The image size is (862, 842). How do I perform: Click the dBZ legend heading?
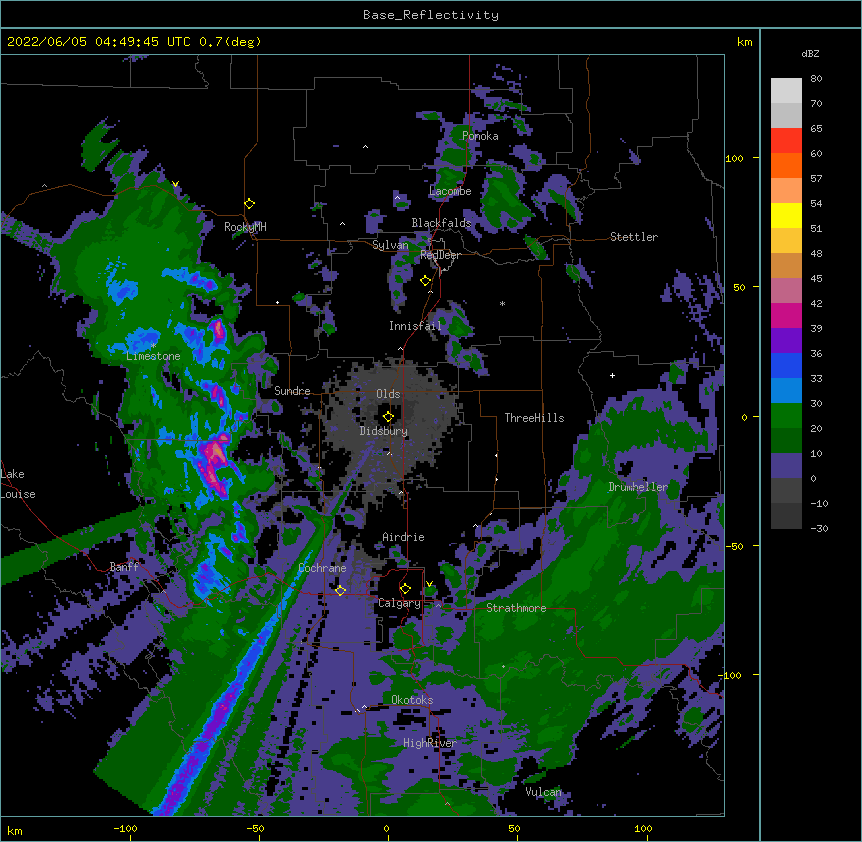(810, 53)
